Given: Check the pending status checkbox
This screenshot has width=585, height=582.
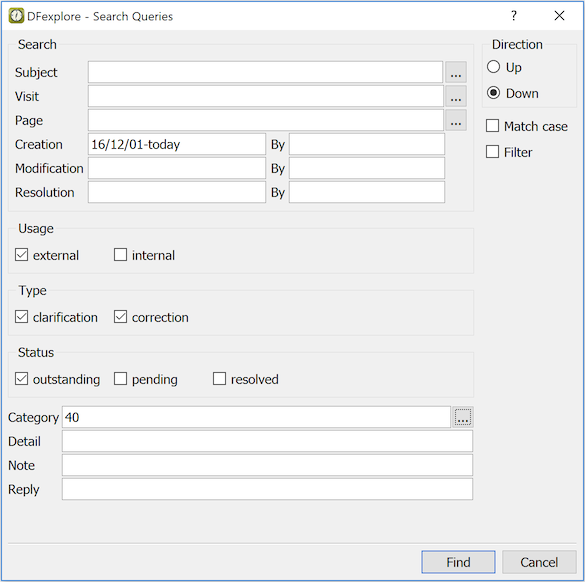Looking at the screenshot, I should [120, 379].
